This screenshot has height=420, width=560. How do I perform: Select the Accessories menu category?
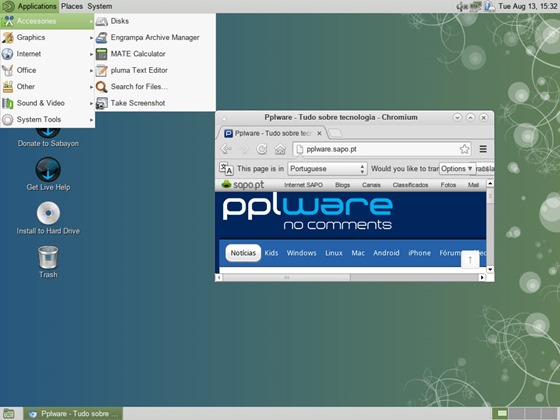coord(47,21)
